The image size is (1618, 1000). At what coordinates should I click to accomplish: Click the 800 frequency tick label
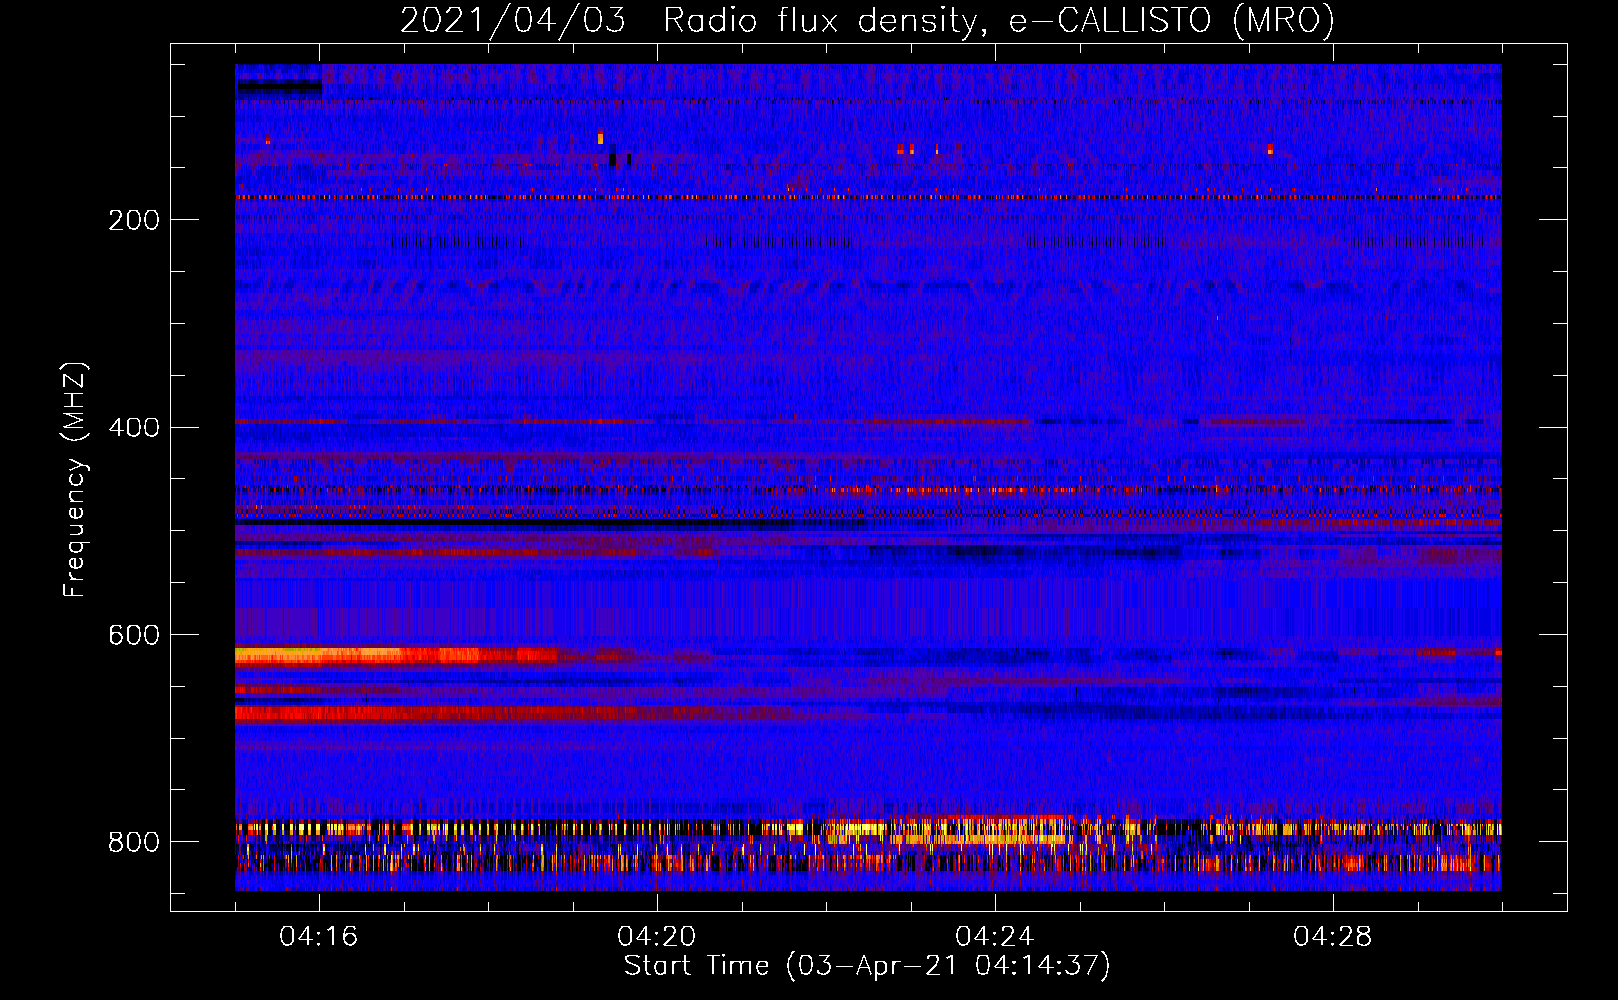134,843
